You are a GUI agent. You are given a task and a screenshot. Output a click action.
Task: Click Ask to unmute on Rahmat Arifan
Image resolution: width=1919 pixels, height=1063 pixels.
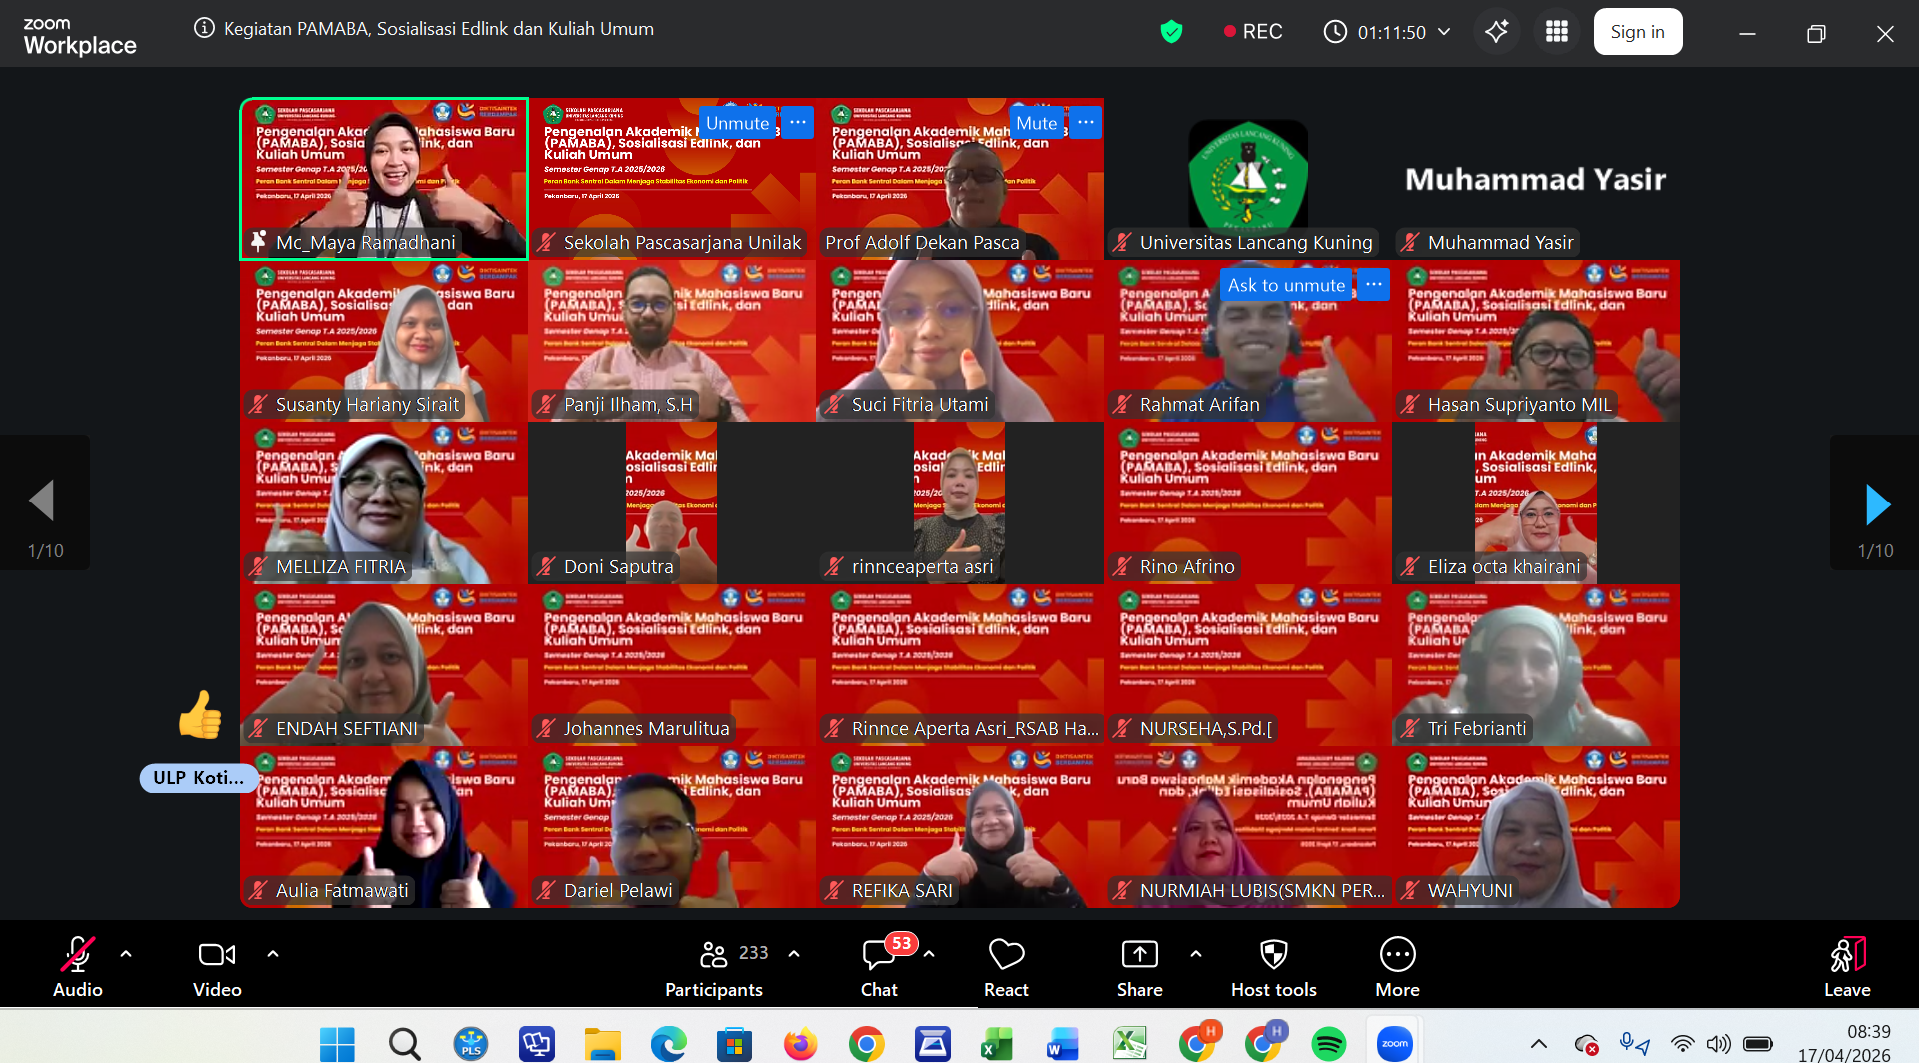(x=1286, y=285)
